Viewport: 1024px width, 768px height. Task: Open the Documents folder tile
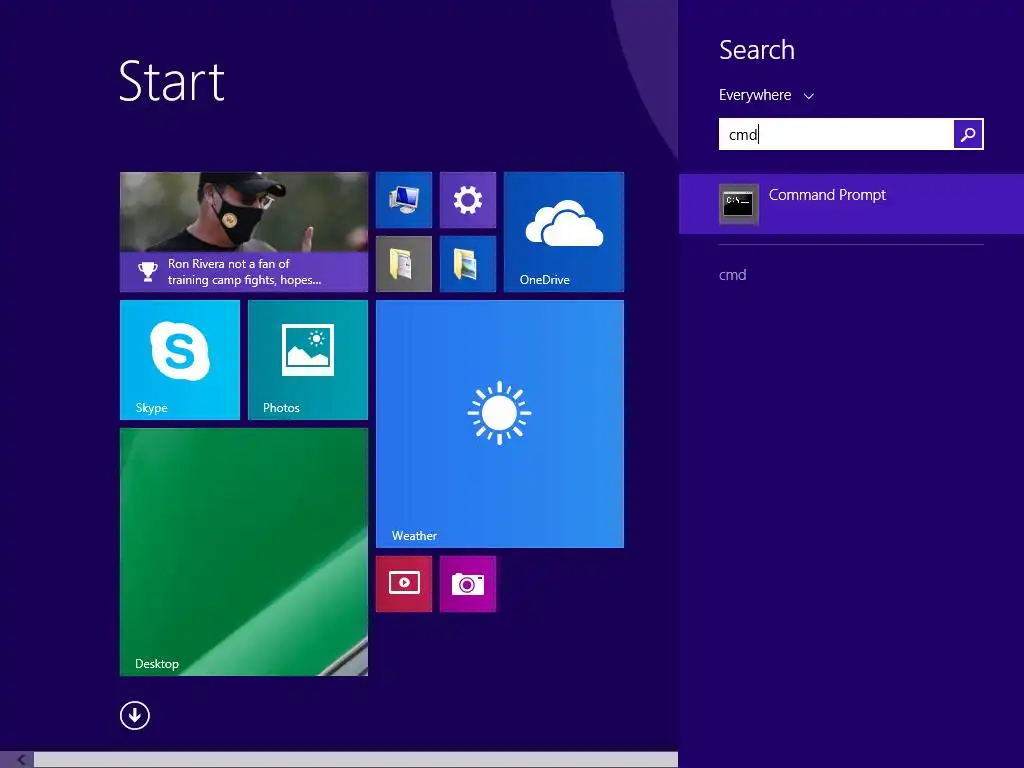[404, 264]
